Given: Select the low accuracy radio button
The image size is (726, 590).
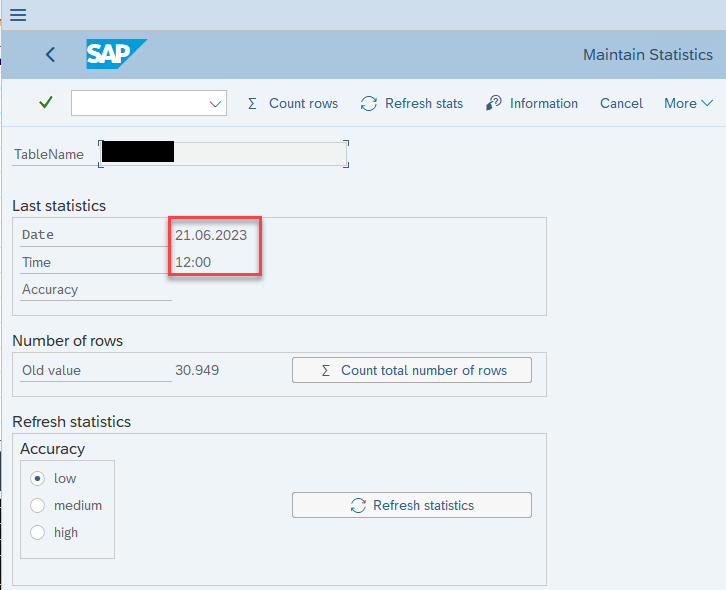Looking at the screenshot, I should coord(38,478).
